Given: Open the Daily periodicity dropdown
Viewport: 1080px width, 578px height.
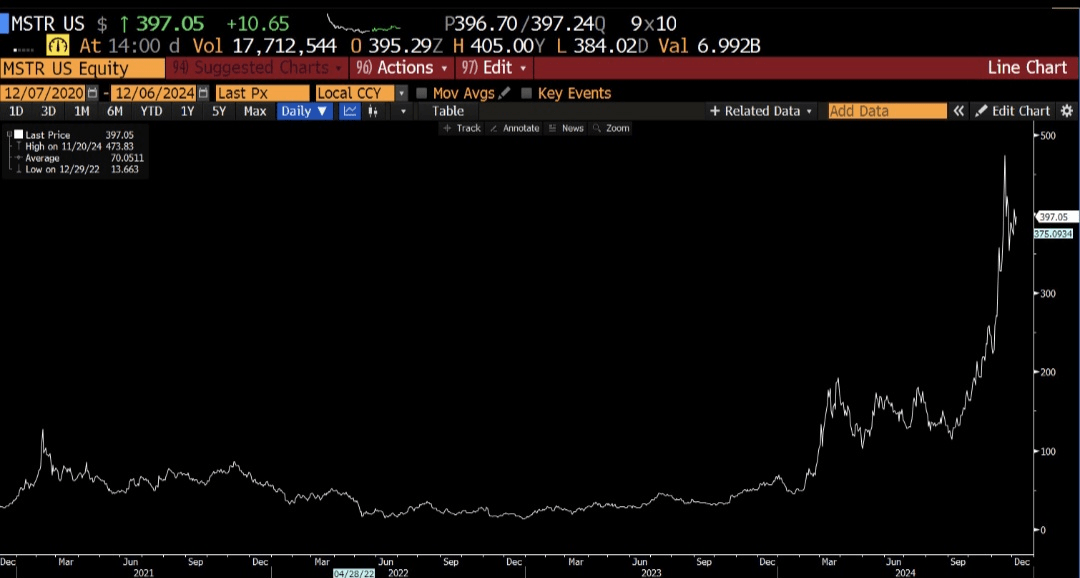Looking at the screenshot, I should pyautogui.click(x=304, y=111).
